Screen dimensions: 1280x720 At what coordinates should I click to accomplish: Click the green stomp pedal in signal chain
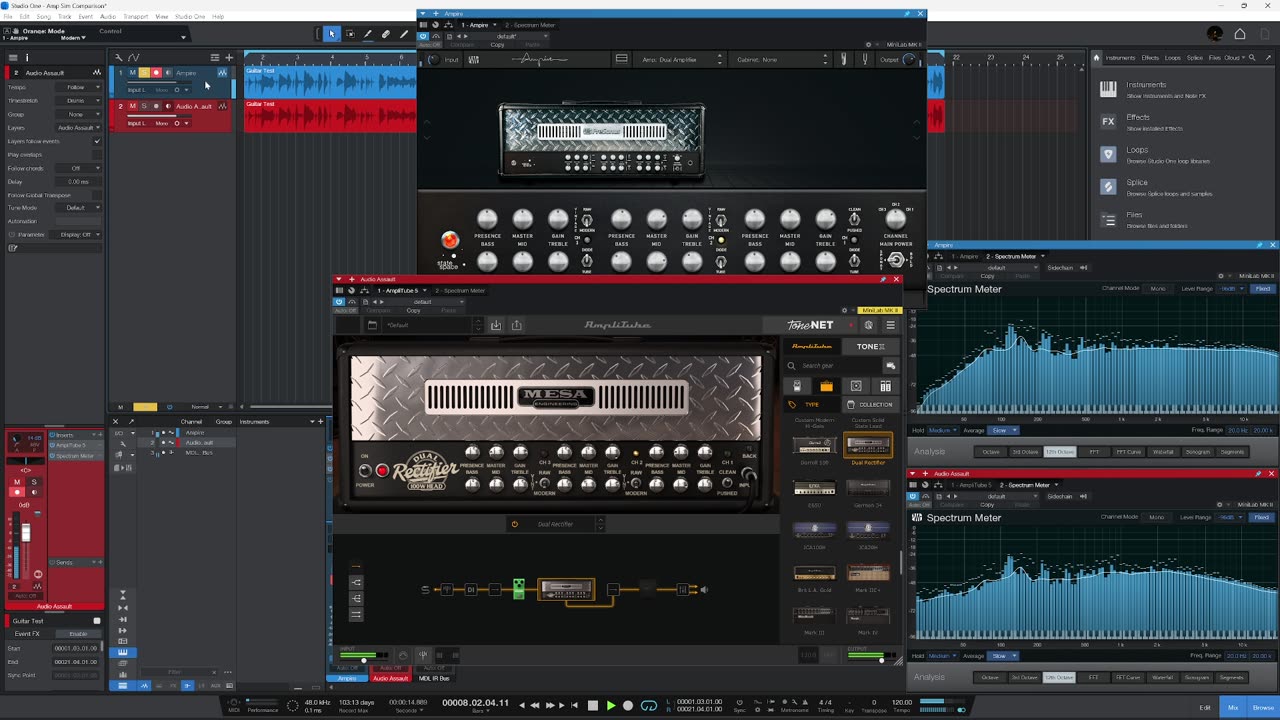(x=518, y=589)
